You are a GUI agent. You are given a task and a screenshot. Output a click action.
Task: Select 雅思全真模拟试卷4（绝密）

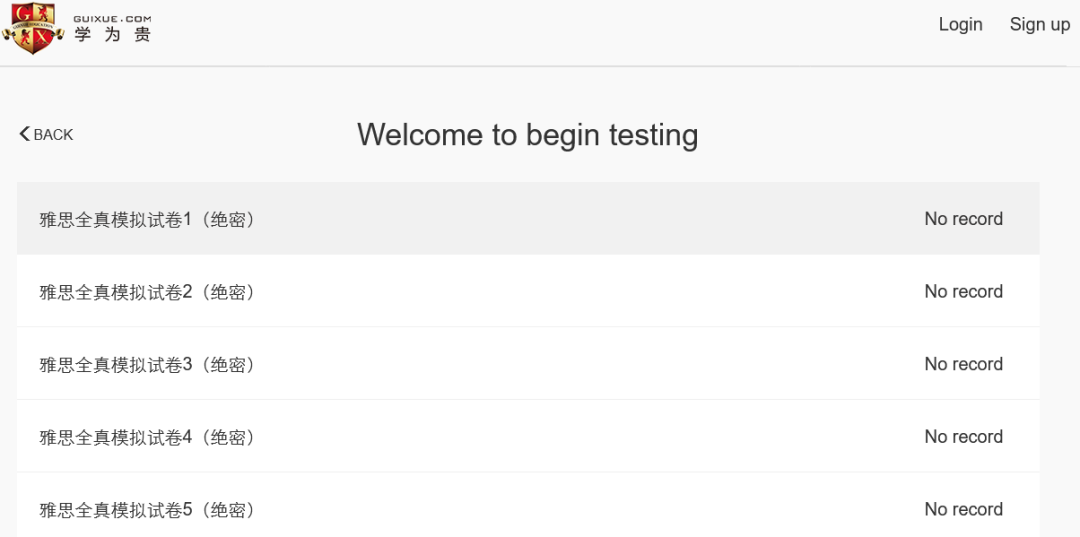pyautogui.click(x=528, y=436)
